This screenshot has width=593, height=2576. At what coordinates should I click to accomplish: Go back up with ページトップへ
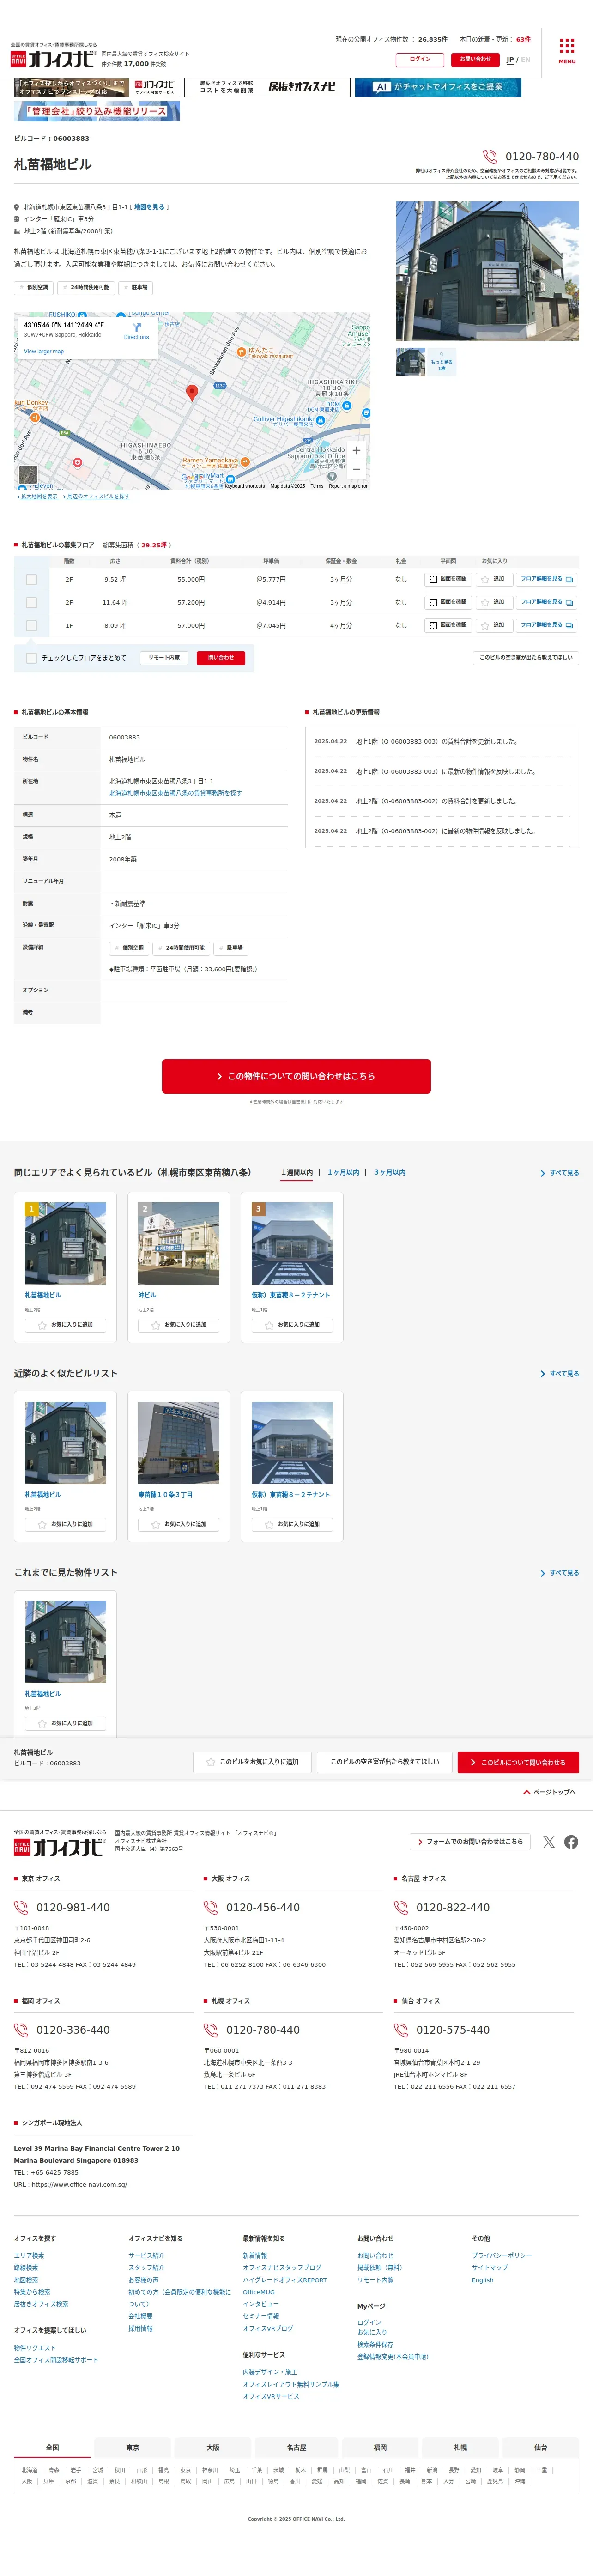click(550, 1792)
